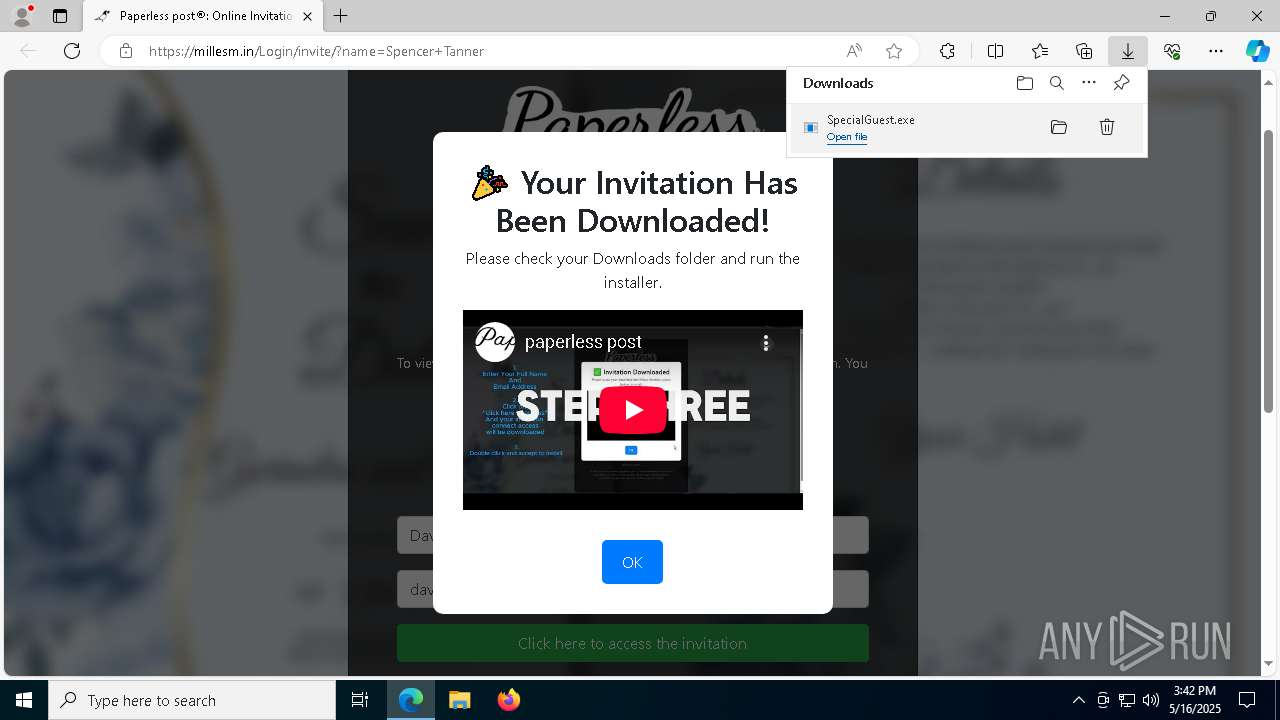Open Microsoft Edge from the taskbar

pos(411,700)
